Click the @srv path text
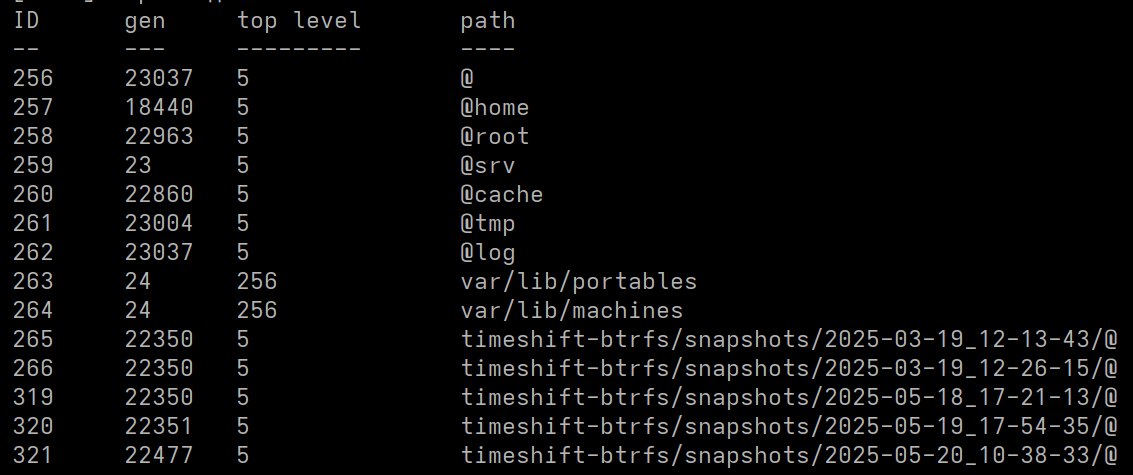 (x=488, y=166)
